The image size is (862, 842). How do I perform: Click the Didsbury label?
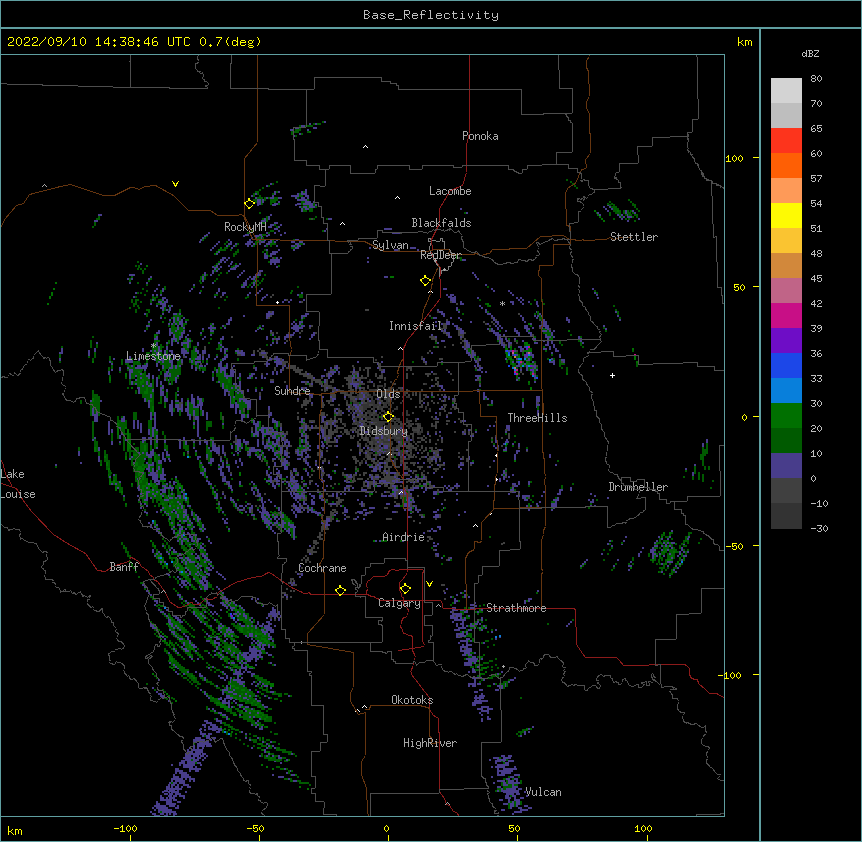point(383,431)
